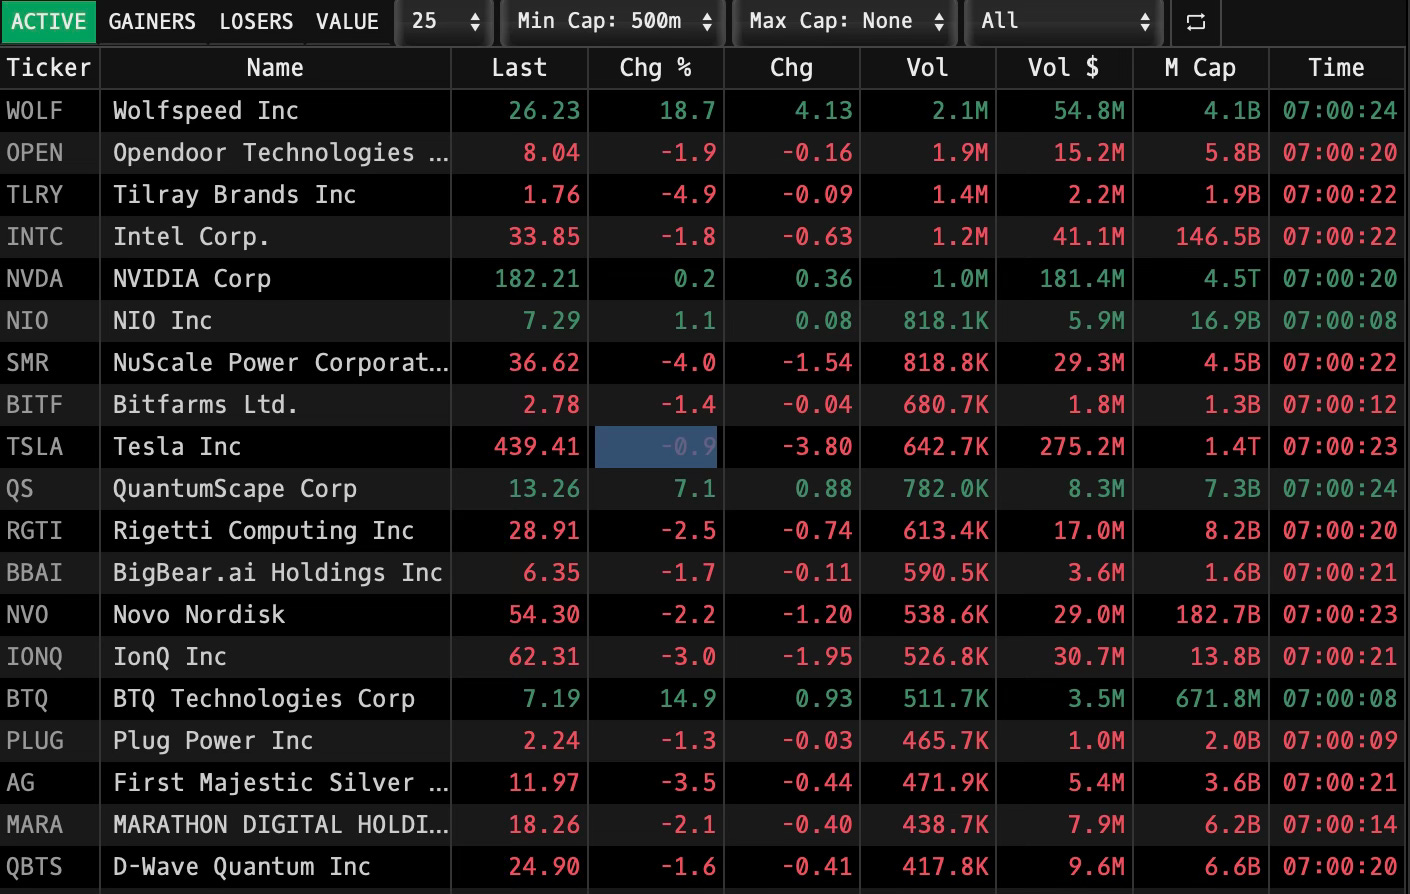Sort by the Chg column header

[792, 68]
